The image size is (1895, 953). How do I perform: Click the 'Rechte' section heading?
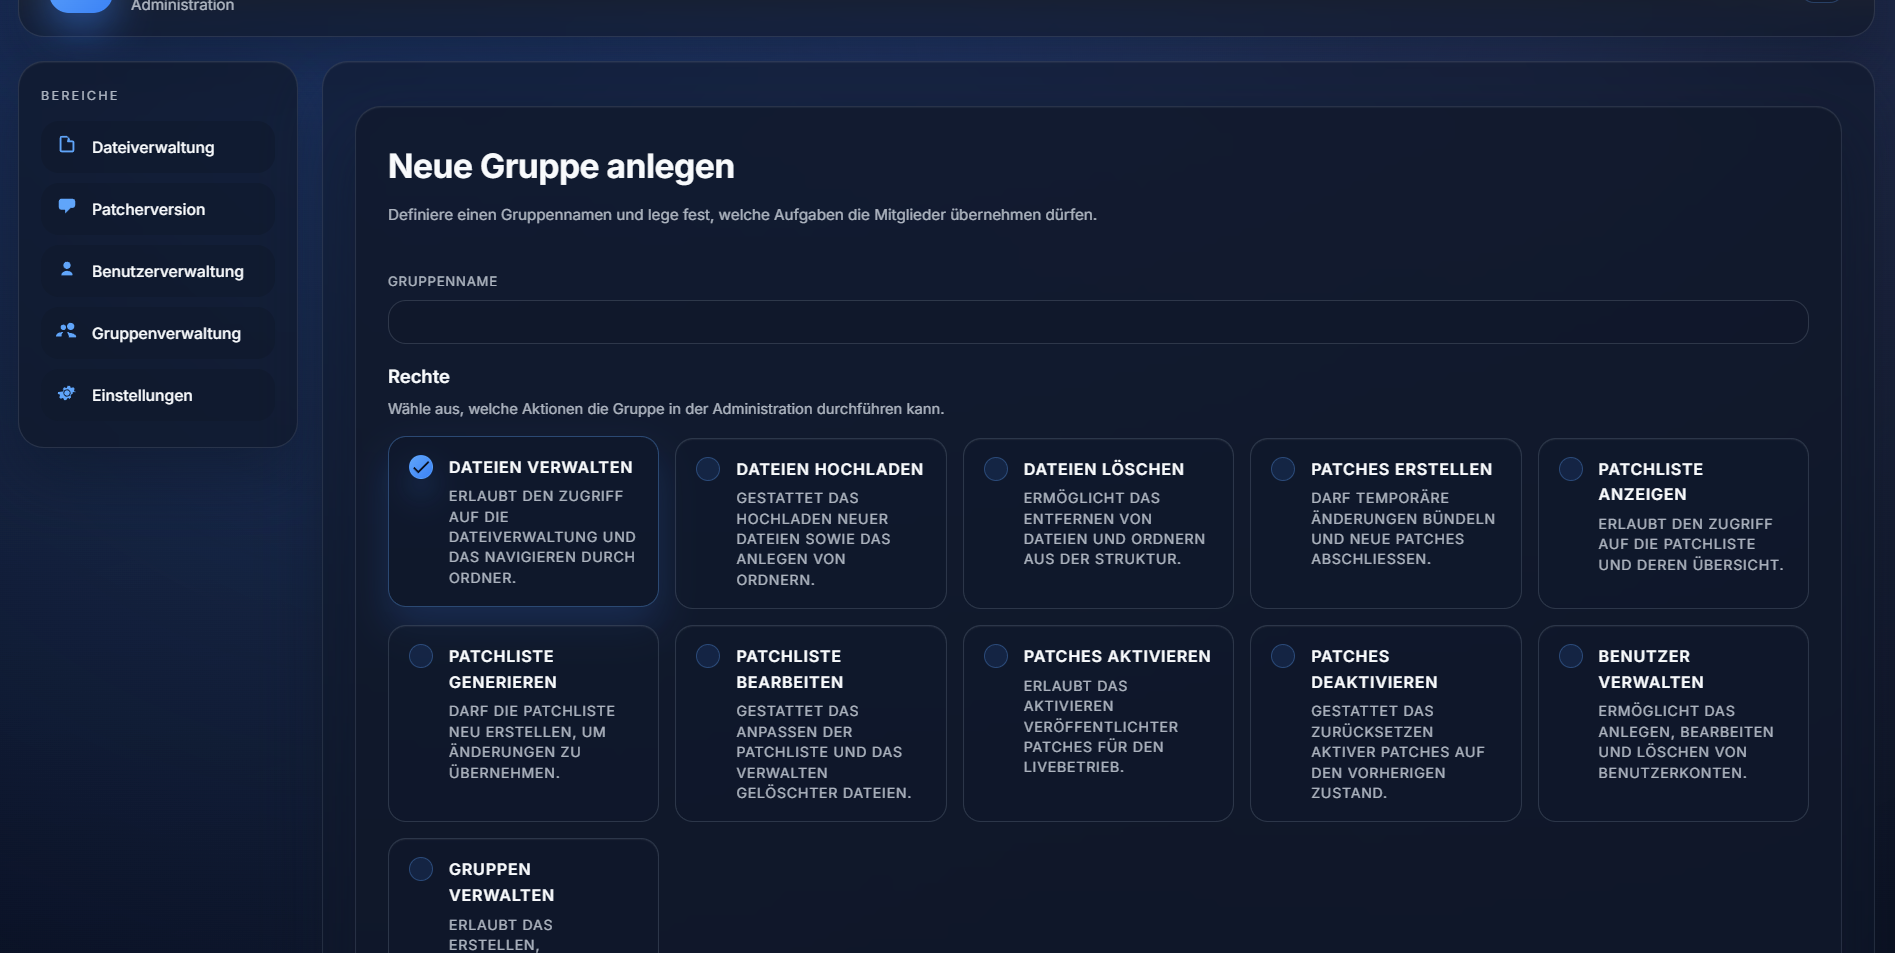(419, 377)
